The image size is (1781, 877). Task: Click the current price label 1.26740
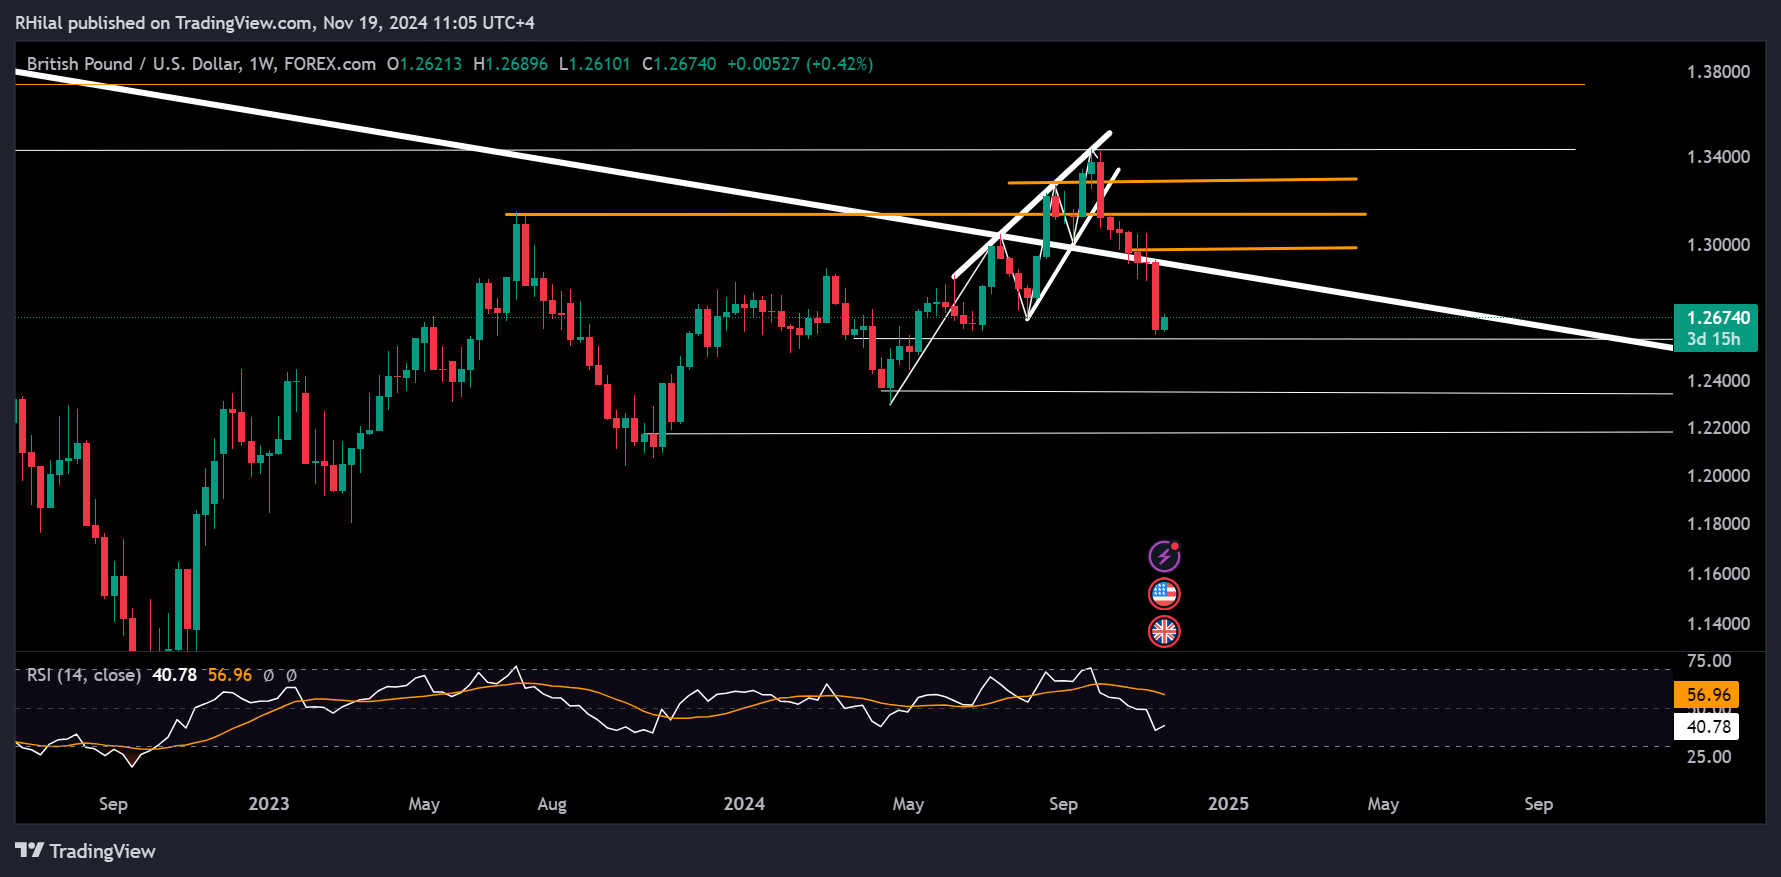pyautogui.click(x=1718, y=318)
